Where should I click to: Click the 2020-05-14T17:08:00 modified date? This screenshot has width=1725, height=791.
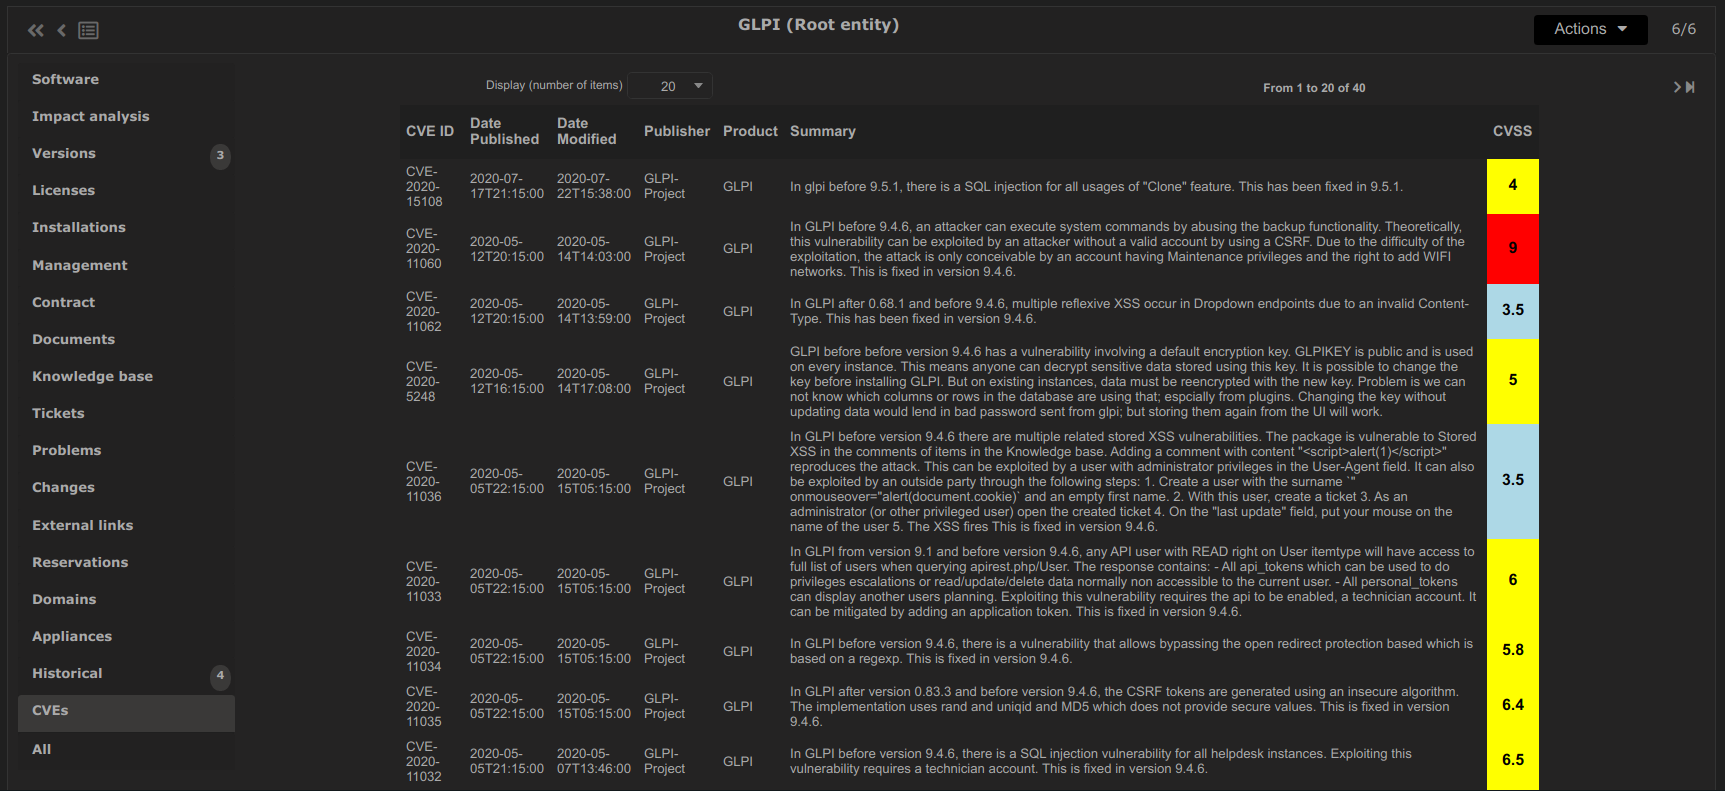(594, 381)
